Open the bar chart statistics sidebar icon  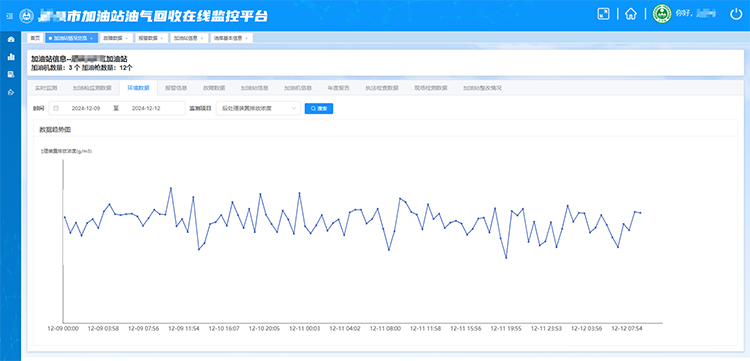coord(11,57)
